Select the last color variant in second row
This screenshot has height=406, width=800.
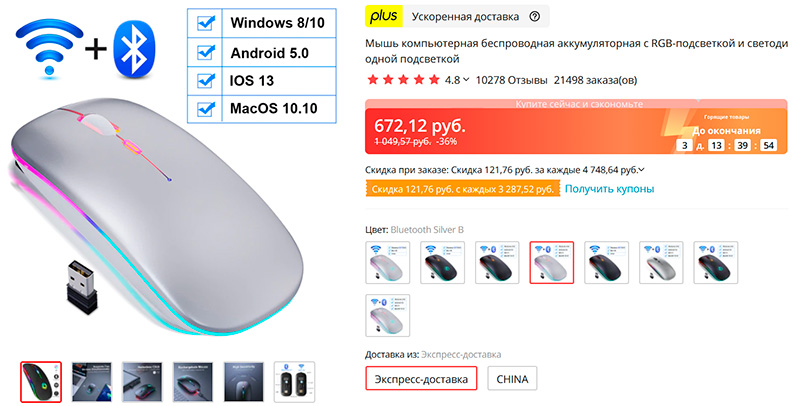pyautogui.click(x=388, y=315)
